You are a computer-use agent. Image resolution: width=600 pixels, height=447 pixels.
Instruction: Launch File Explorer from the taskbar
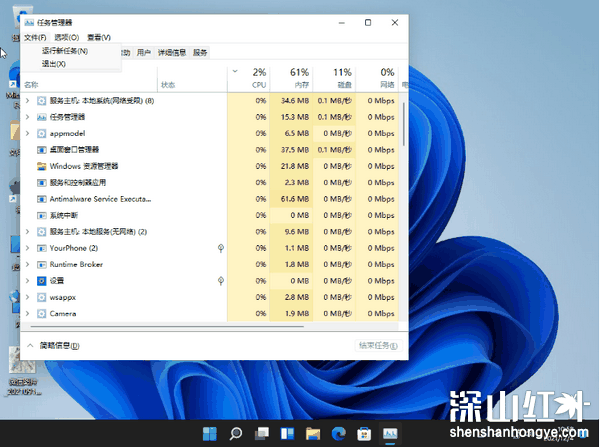tap(313, 434)
